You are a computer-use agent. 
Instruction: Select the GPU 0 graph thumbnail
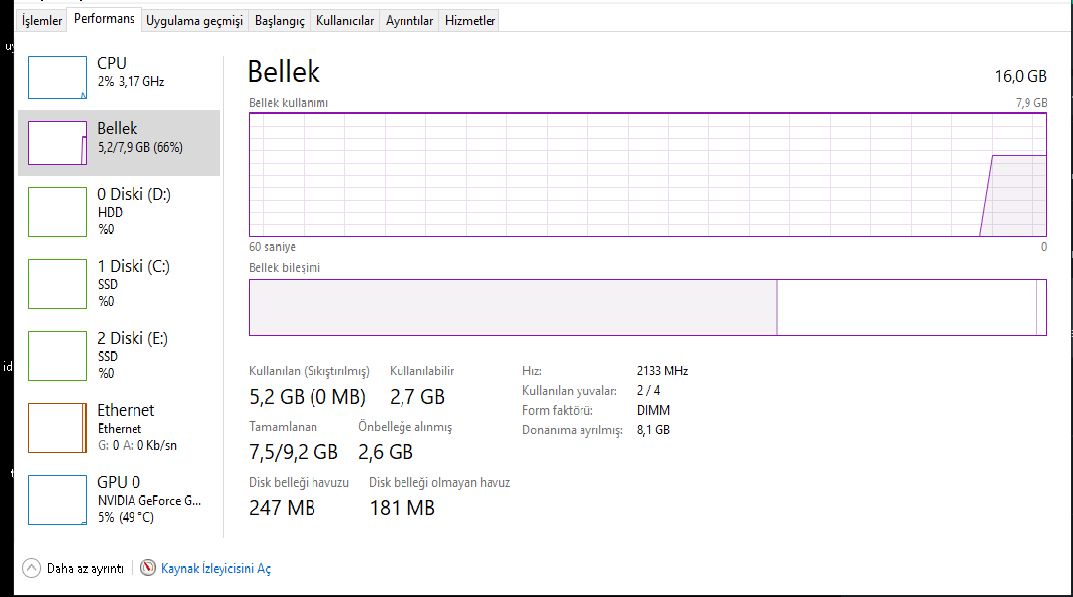(57, 499)
